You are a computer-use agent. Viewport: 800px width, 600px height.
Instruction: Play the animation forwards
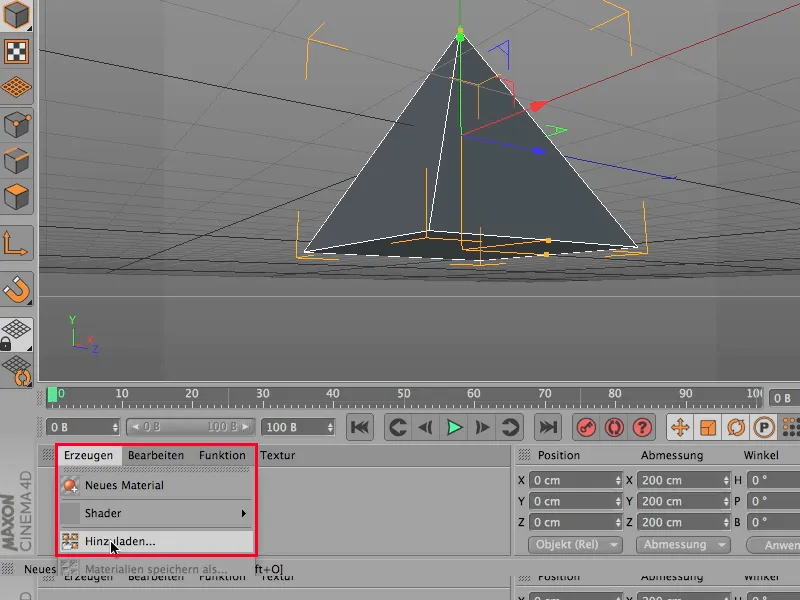click(x=454, y=427)
